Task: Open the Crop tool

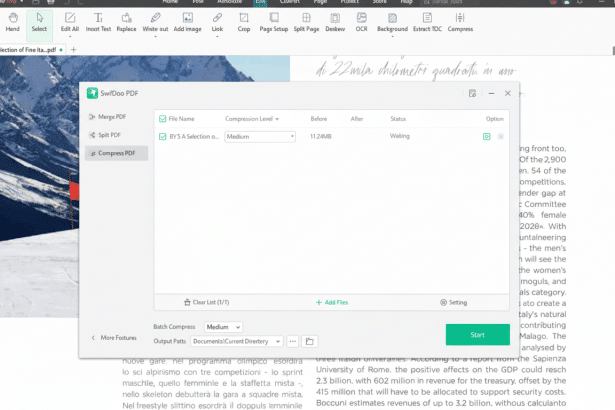Action: (244, 22)
